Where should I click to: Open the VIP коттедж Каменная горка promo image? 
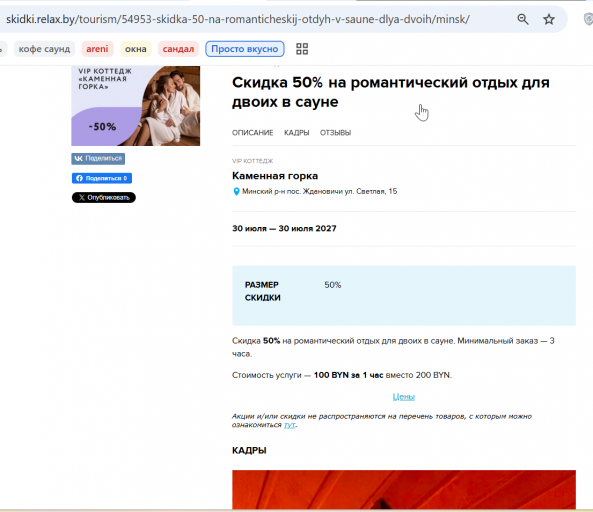[x=135, y=106]
